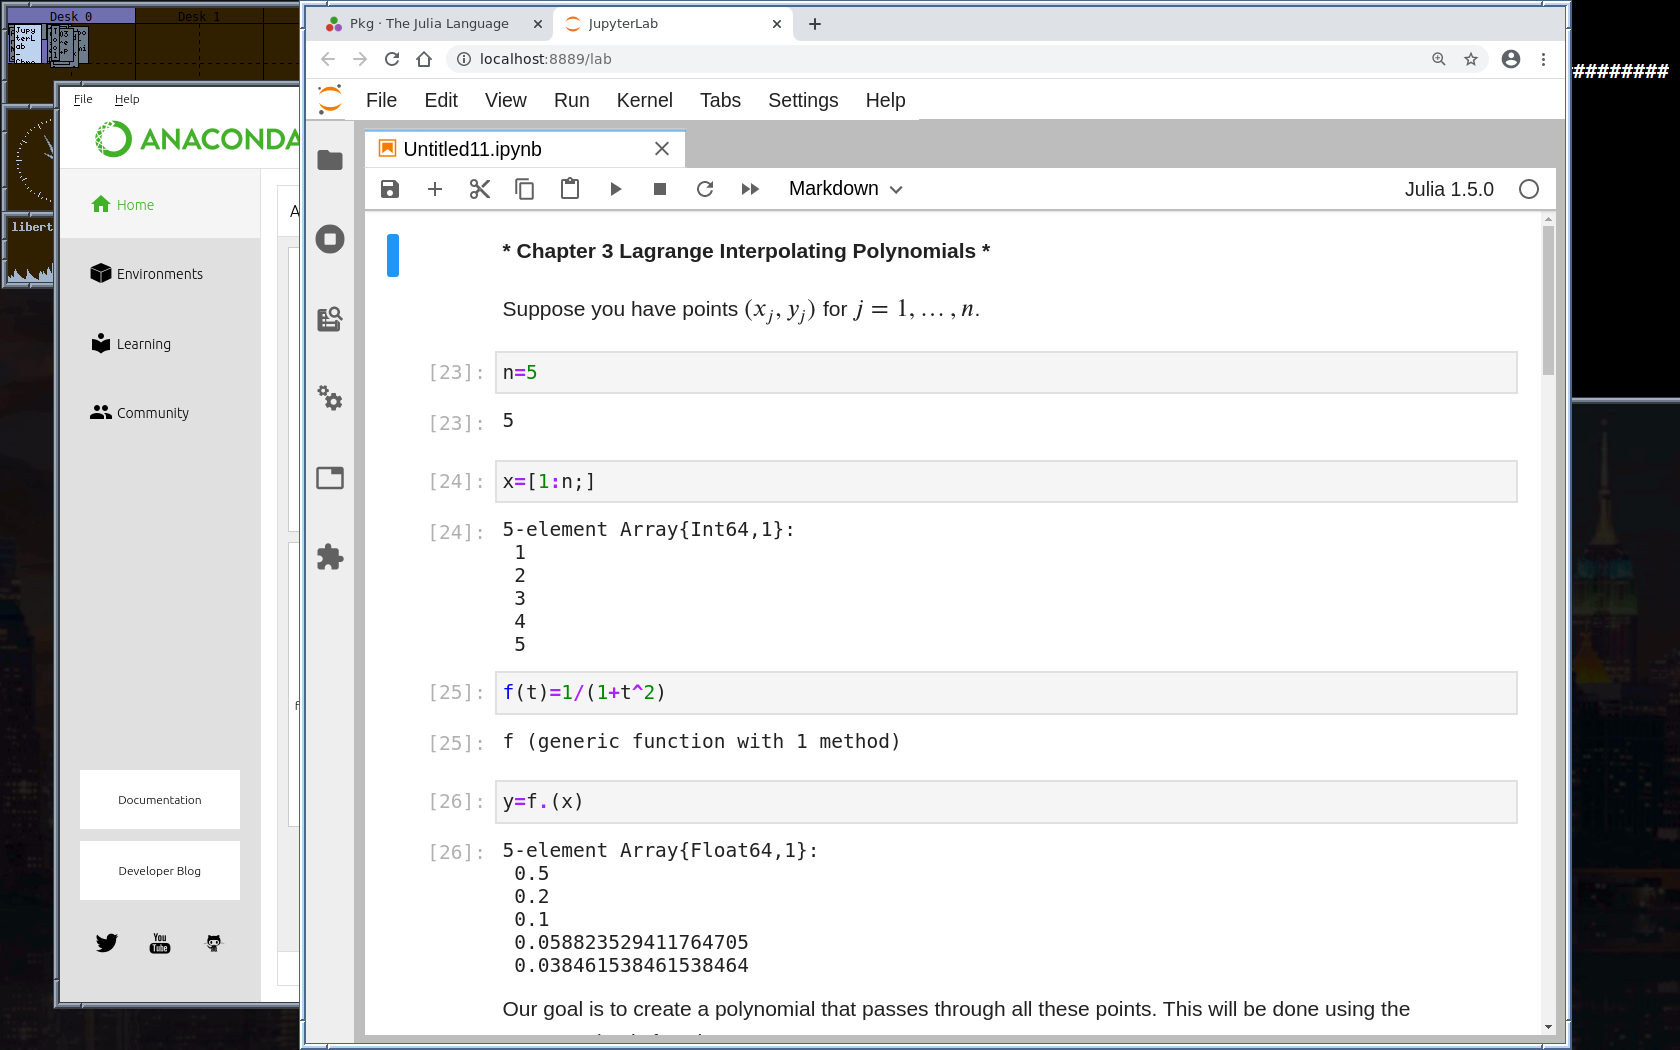Click the notebook vertical scrollbar thumb
This screenshot has height=1050, width=1680.
1548,300
